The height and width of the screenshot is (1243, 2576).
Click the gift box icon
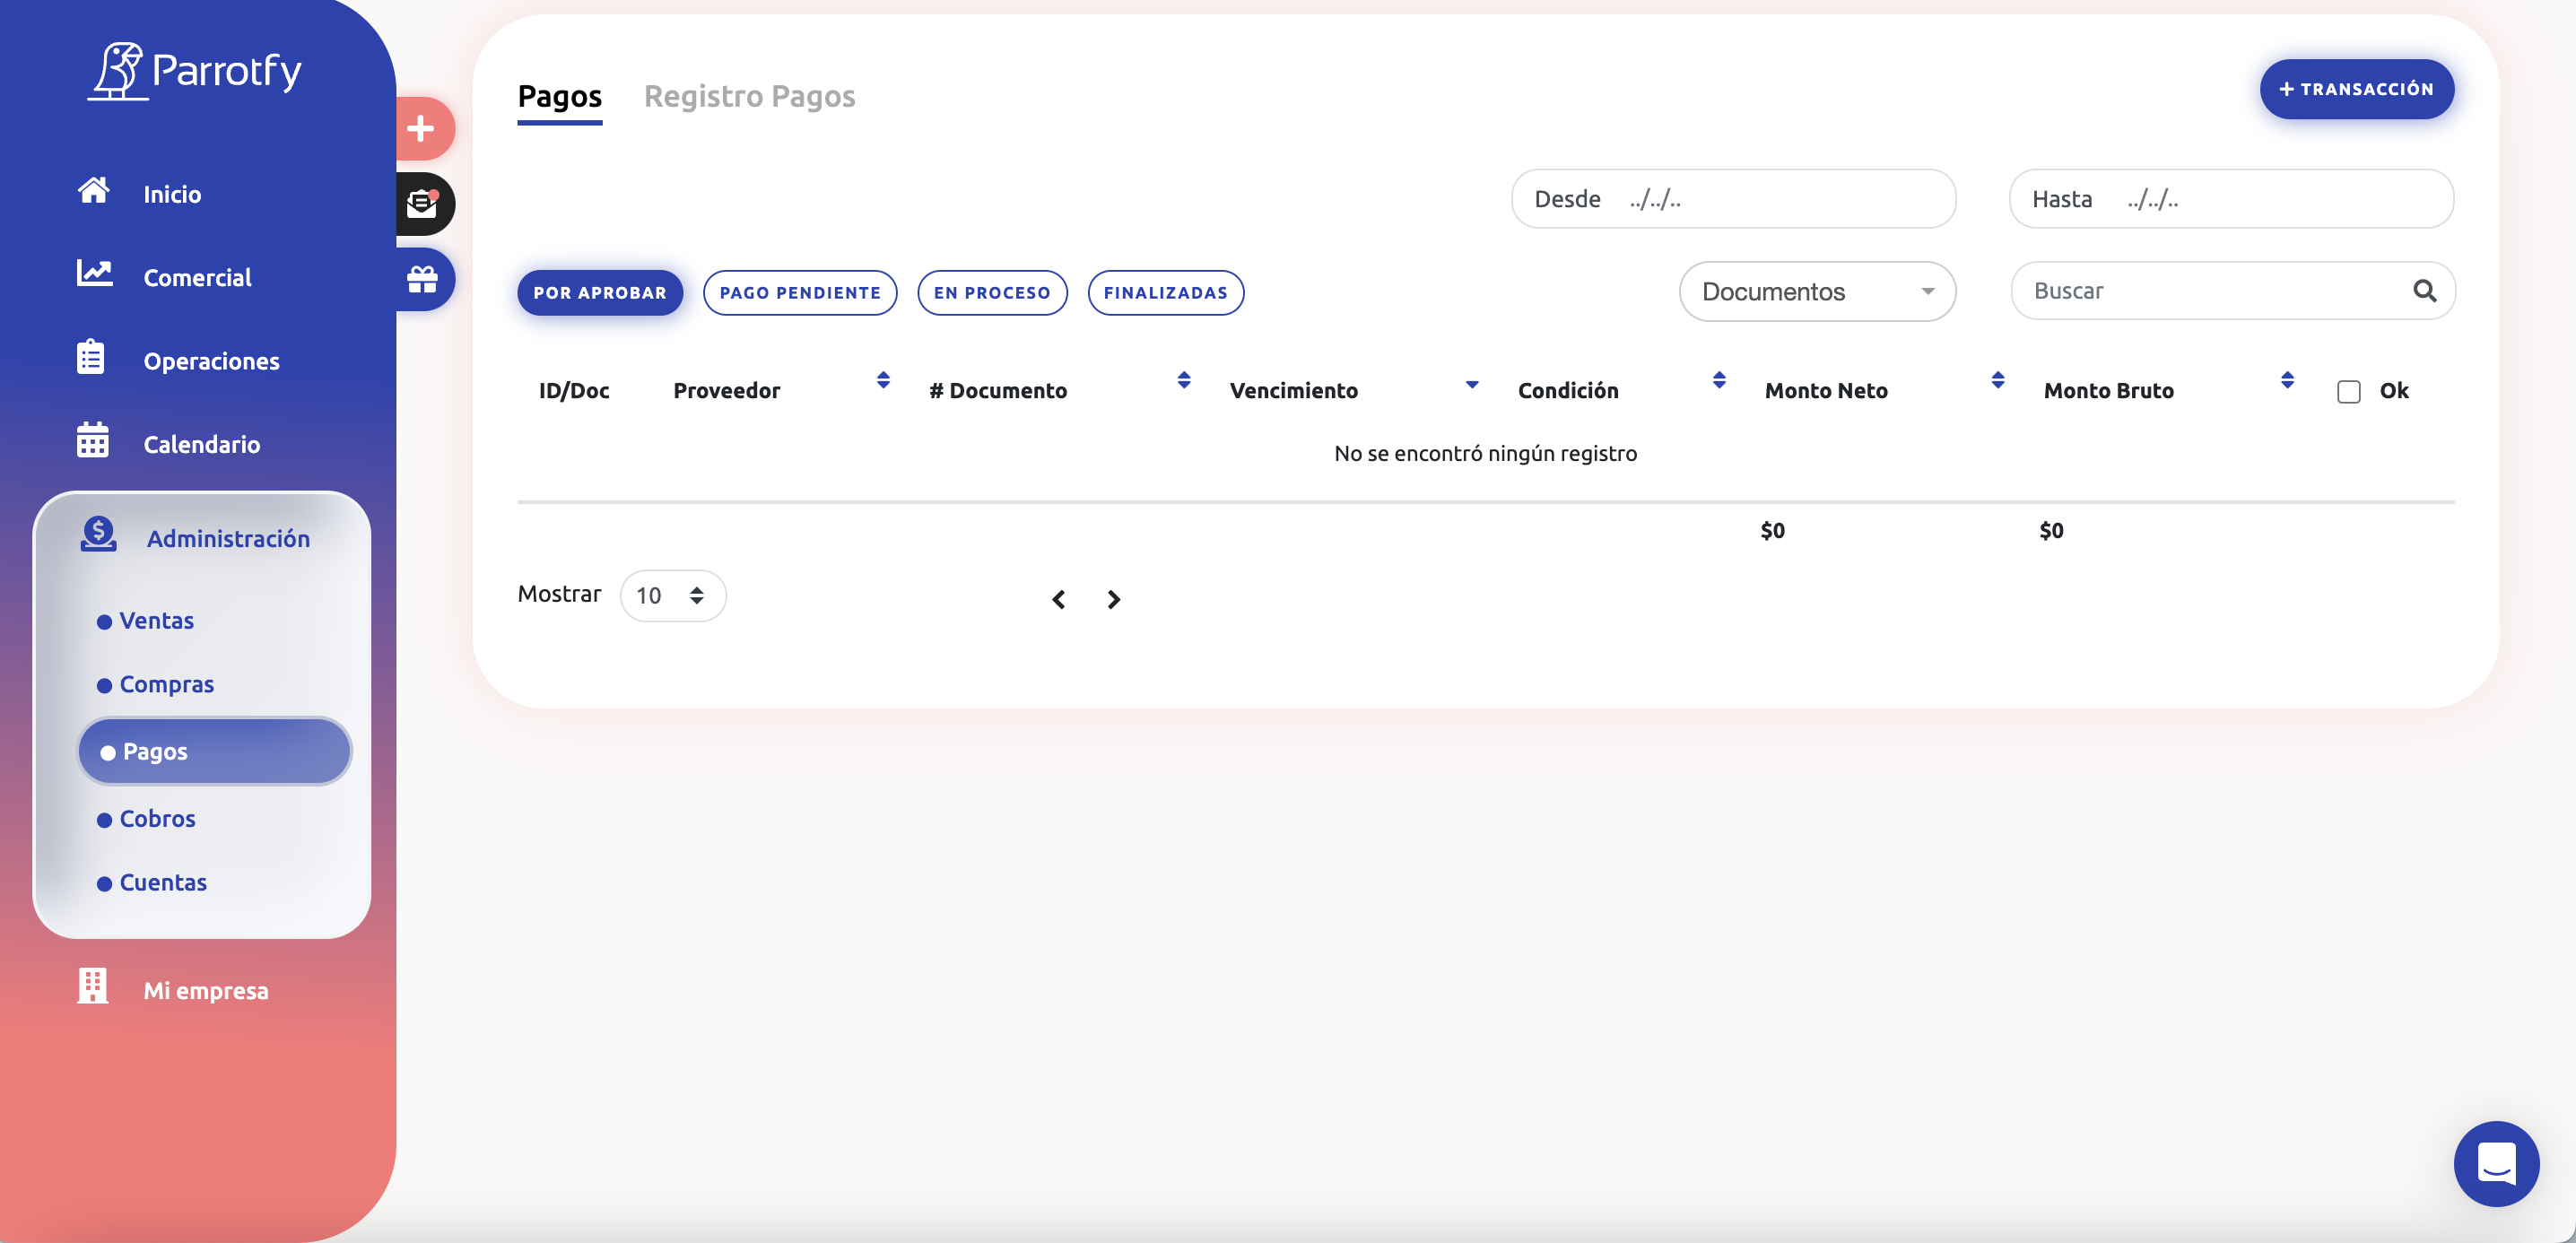tap(422, 279)
